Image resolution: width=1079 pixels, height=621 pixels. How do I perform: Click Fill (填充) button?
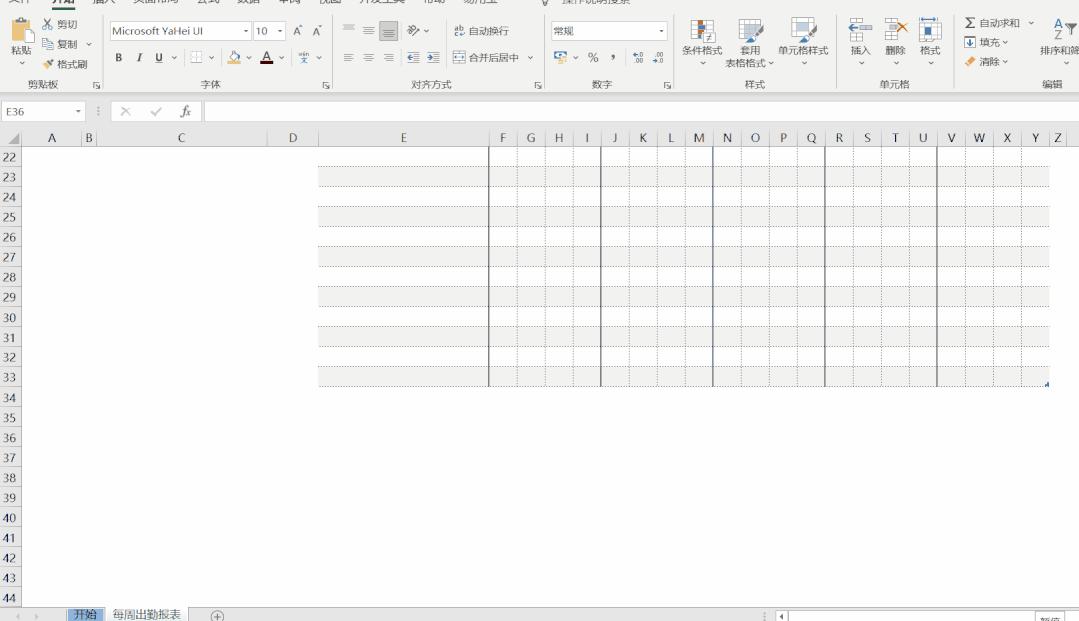pyautogui.click(x=985, y=43)
